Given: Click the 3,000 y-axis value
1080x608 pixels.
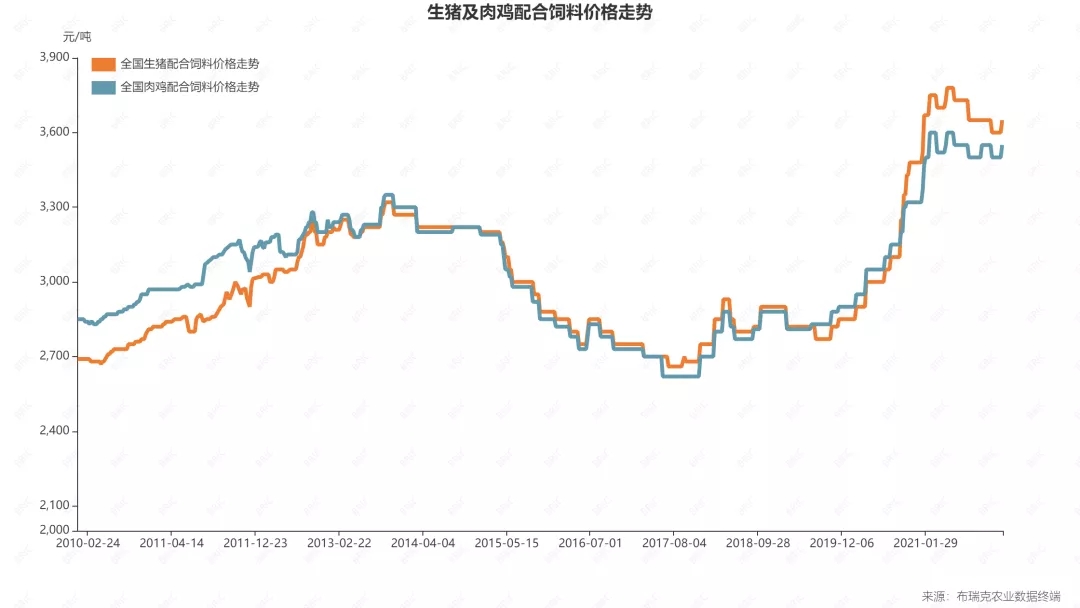Looking at the screenshot, I should [x=54, y=281].
